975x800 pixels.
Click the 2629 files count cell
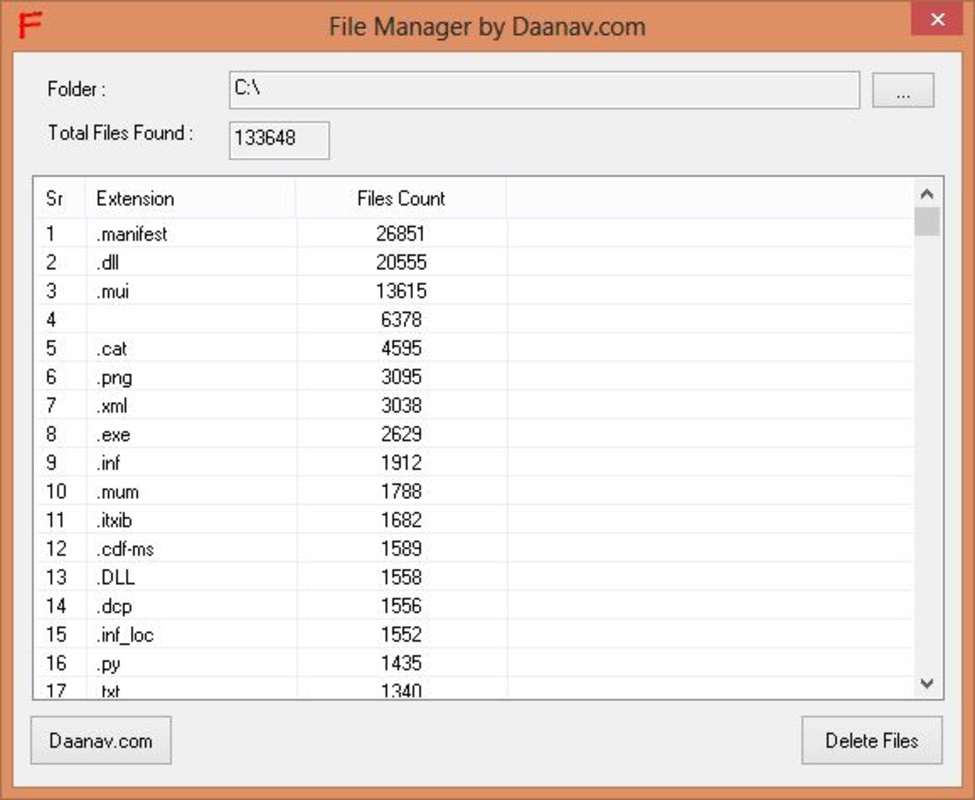(401, 434)
